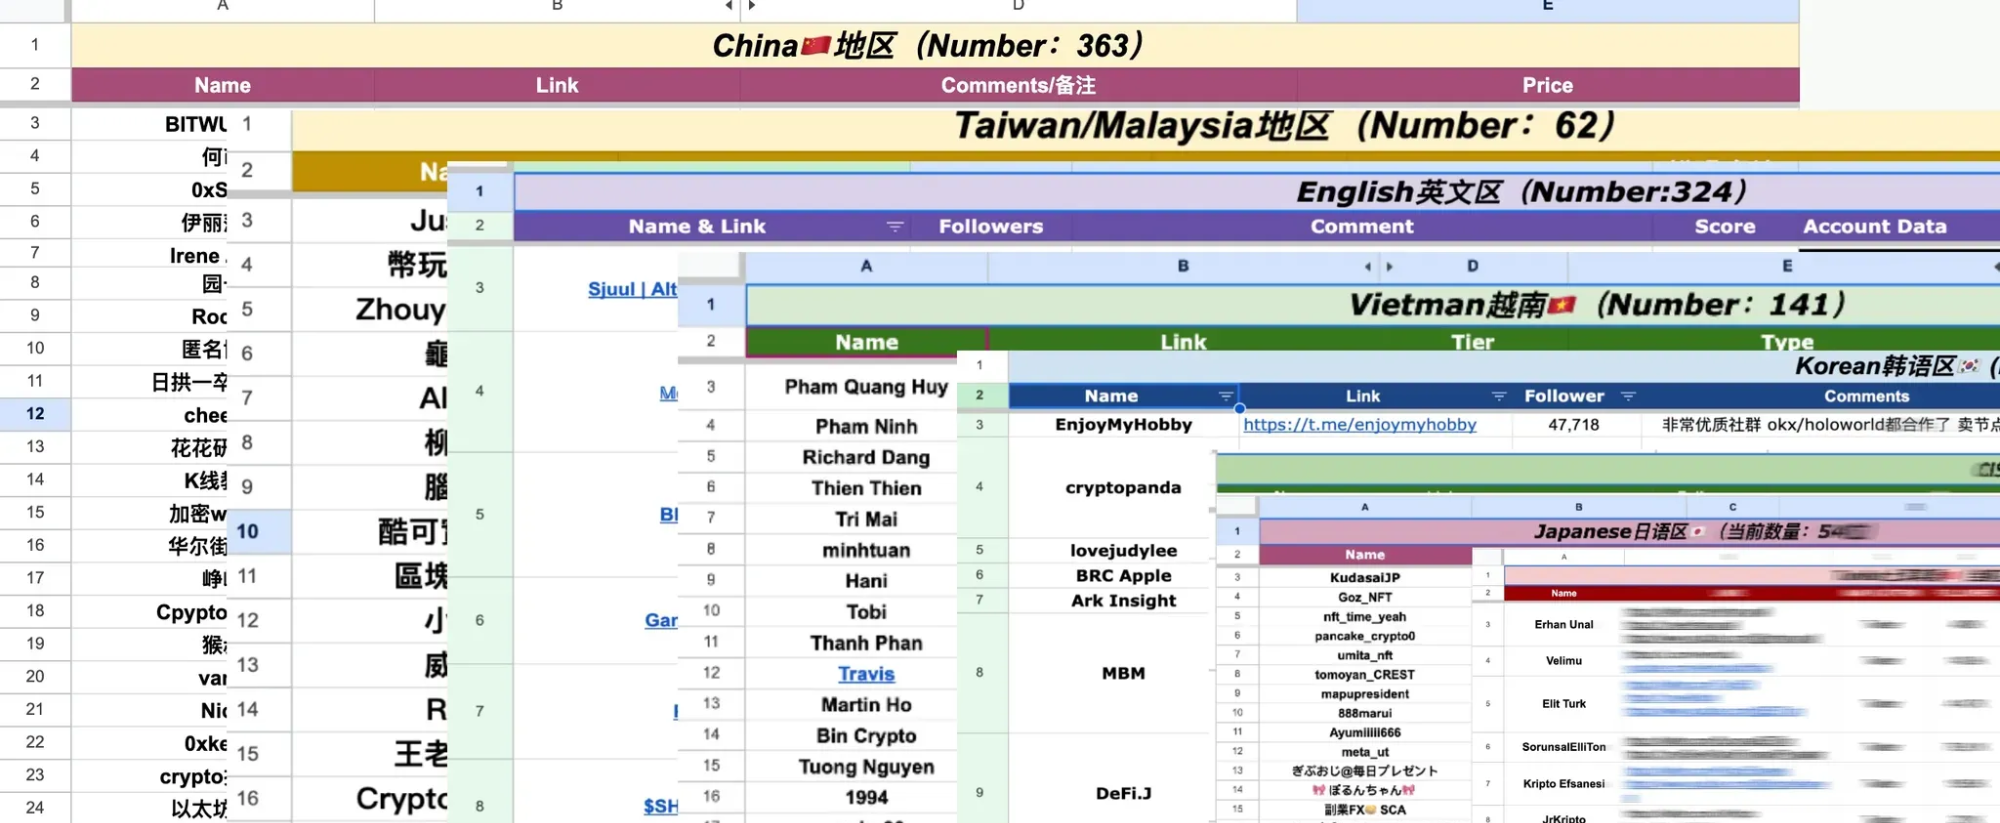
Task: Open the Link column filter in Korean sheet
Action: coord(1498,397)
